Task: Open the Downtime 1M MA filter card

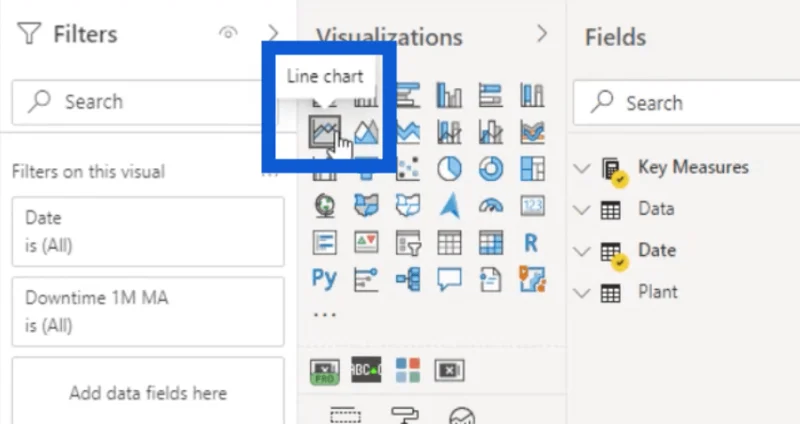Action: pos(148,312)
